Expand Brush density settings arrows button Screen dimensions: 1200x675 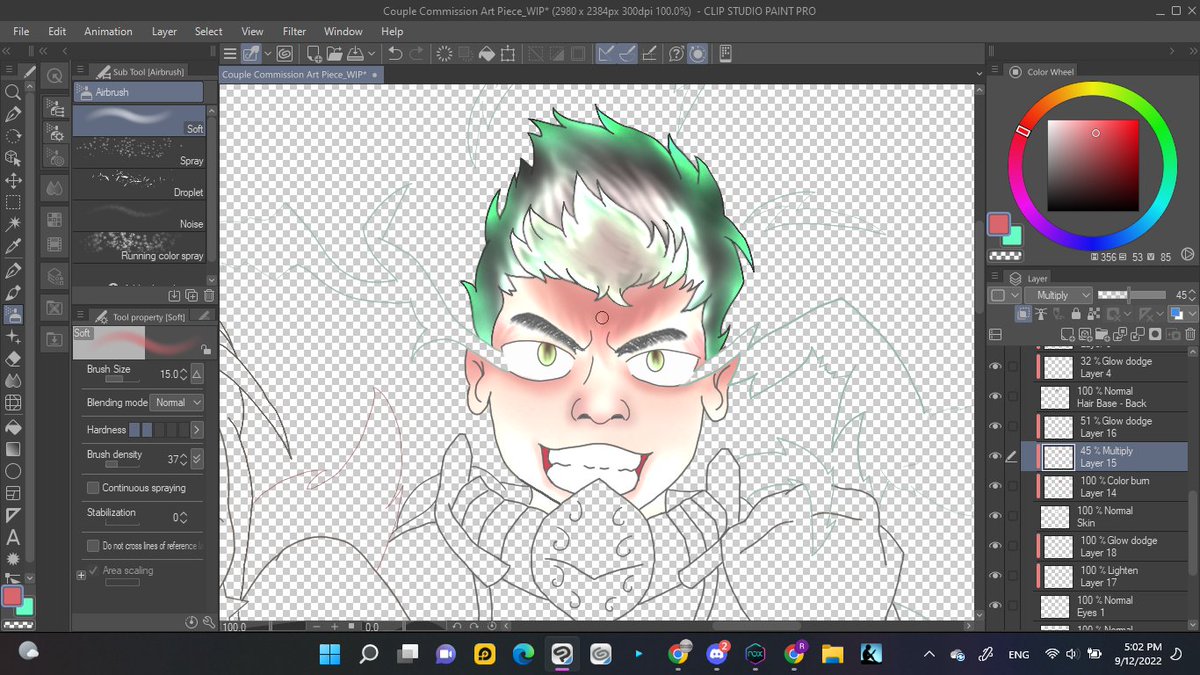tap(197, 459)
